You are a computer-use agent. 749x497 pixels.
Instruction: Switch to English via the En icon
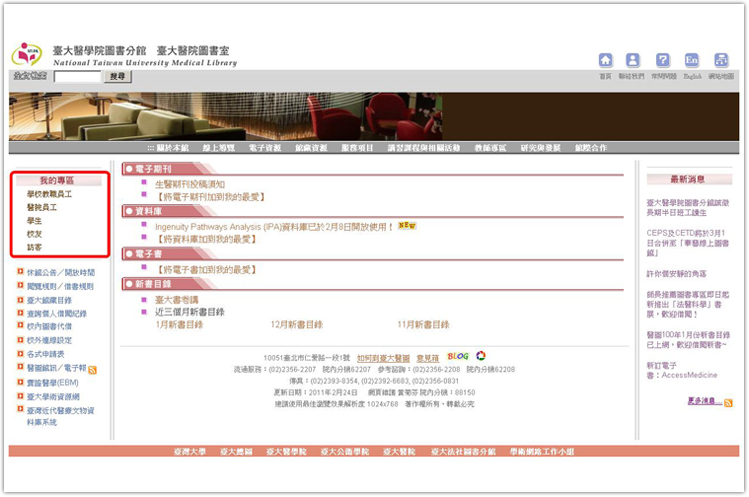tap(691, 60)
